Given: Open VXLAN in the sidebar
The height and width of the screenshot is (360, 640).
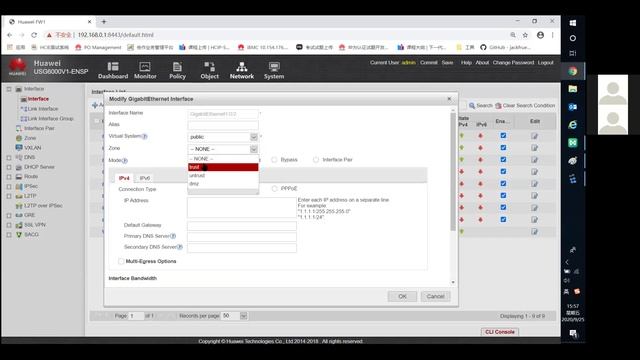Looking at the screenshot, I should tap(32, 148).
